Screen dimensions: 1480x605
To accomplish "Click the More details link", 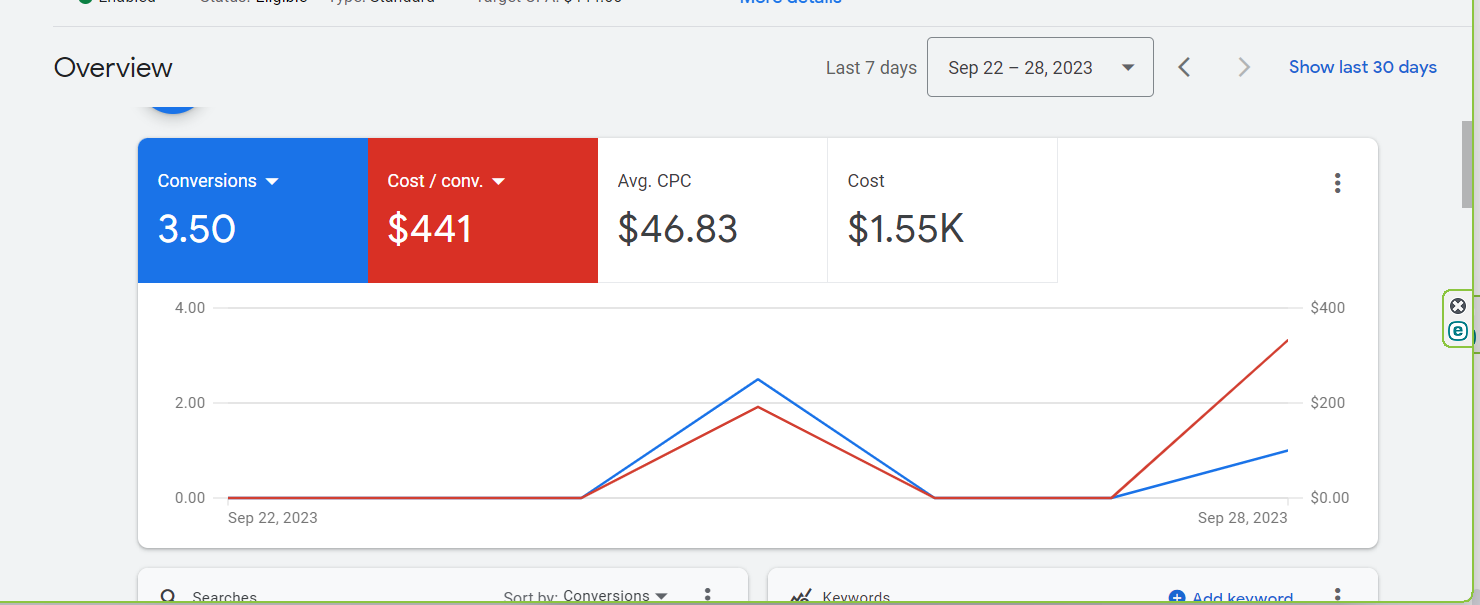I will [x=790, y=3].
